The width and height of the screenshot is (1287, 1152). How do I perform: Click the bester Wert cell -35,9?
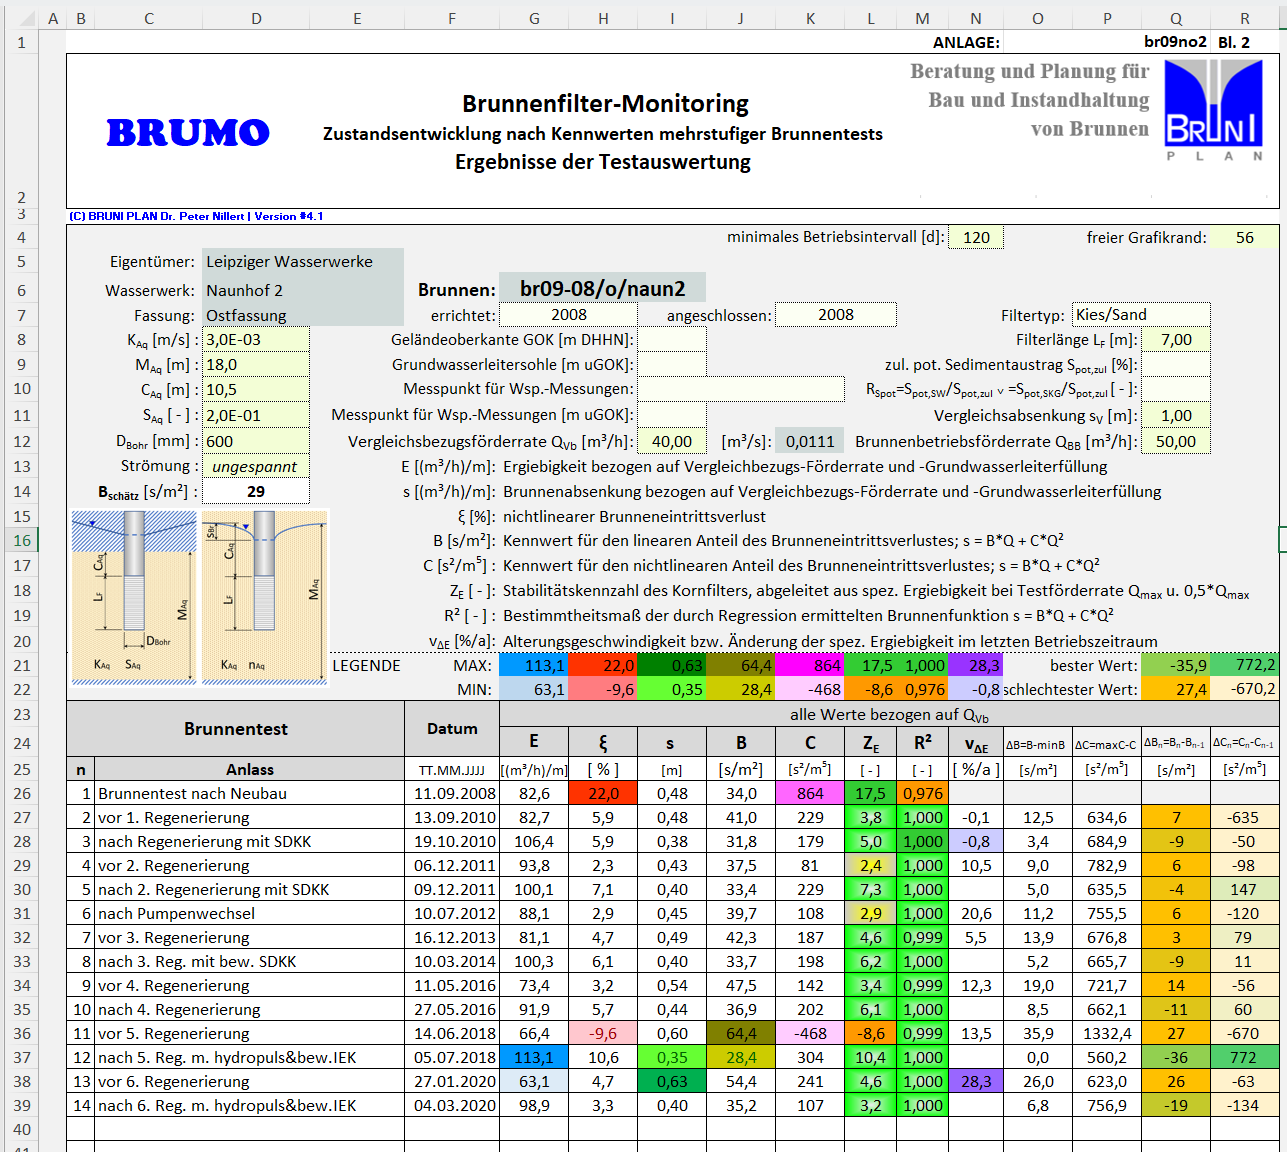pos(1176,665)
